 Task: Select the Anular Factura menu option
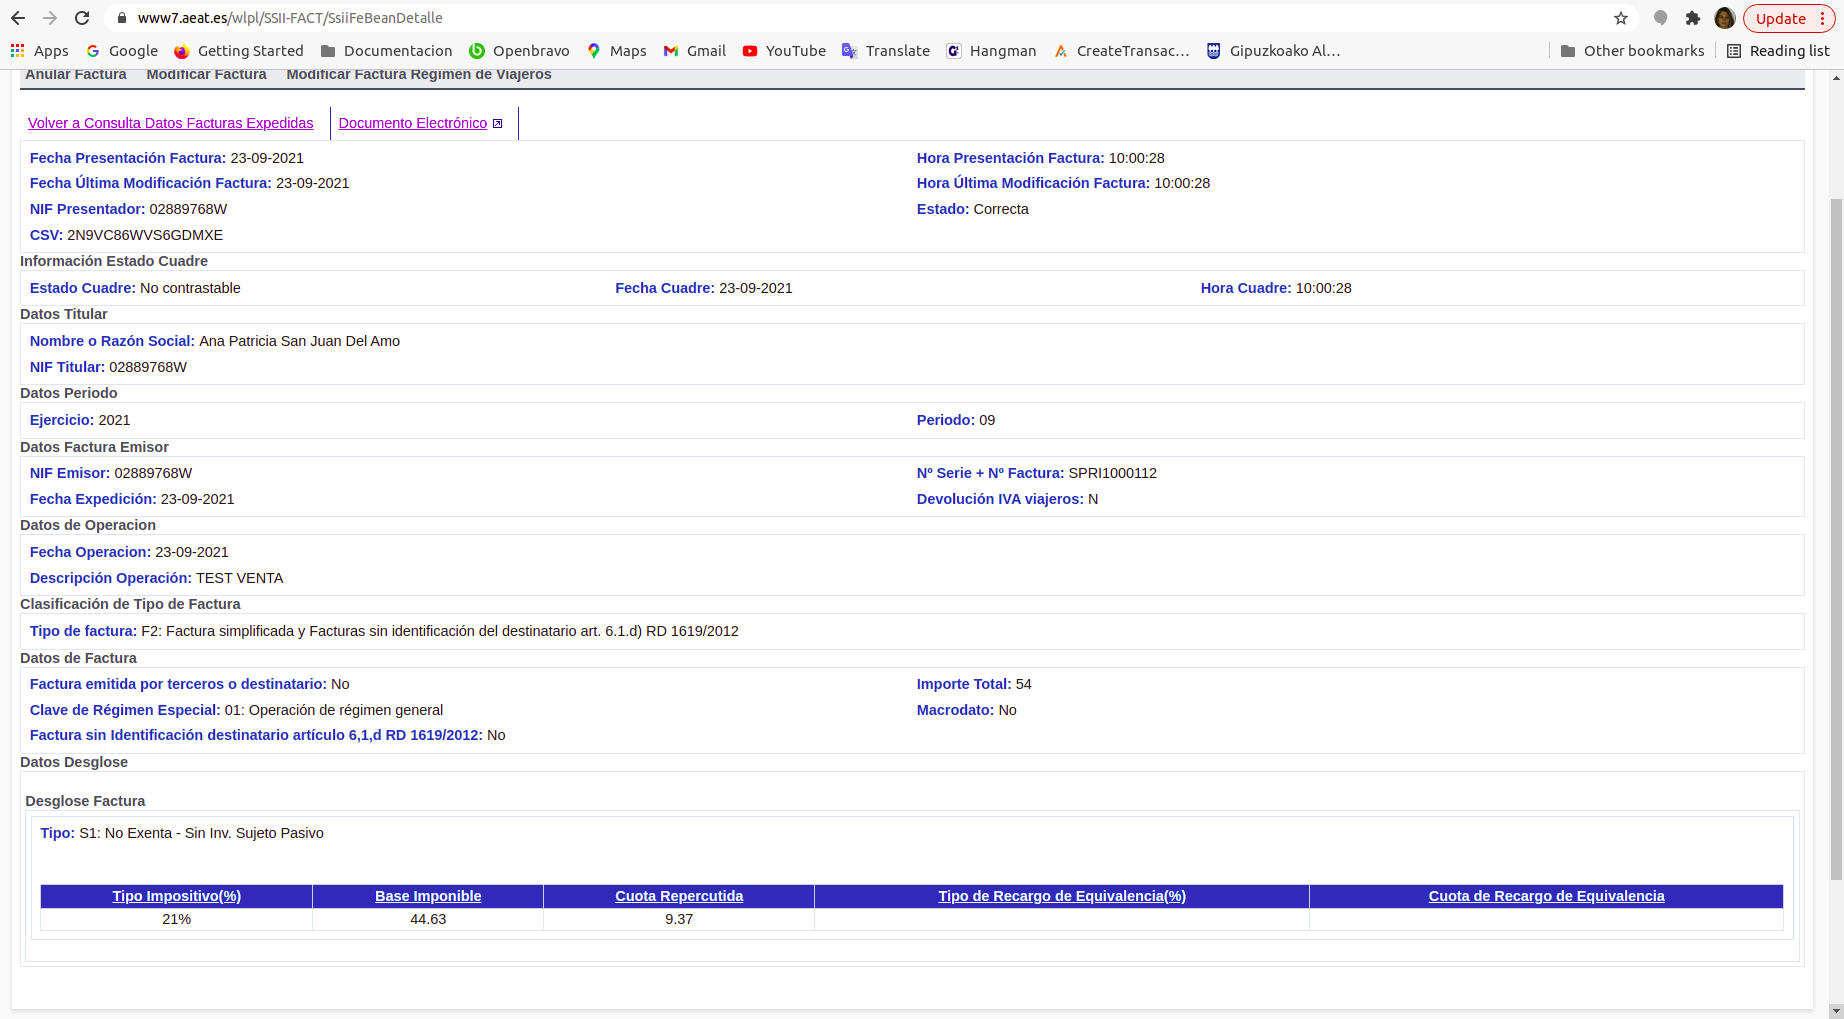point(76,75)
